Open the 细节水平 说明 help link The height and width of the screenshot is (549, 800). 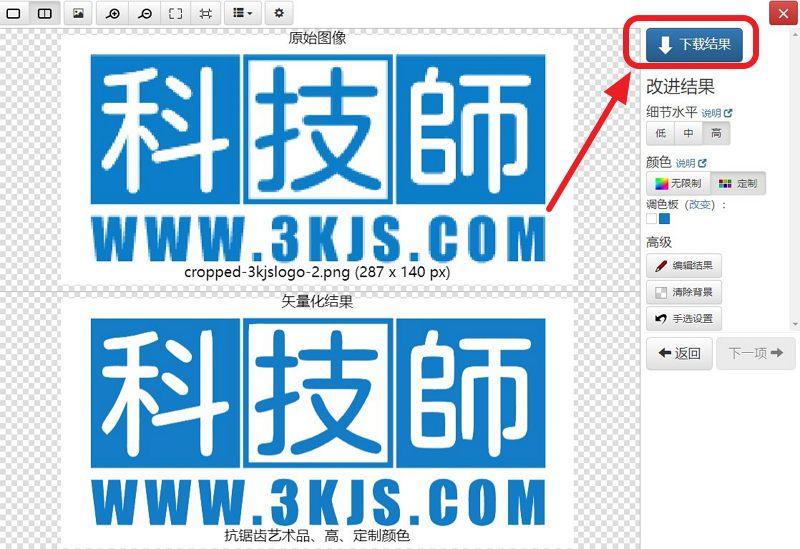[716, 113]
